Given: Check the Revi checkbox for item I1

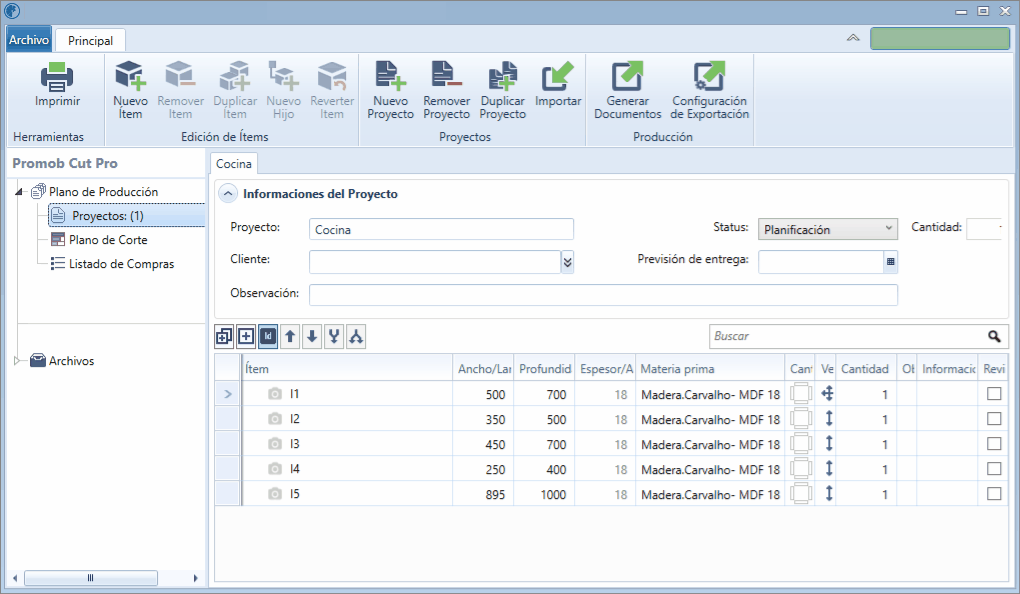Looking at the screenshot, I should [x=994, y=394].
